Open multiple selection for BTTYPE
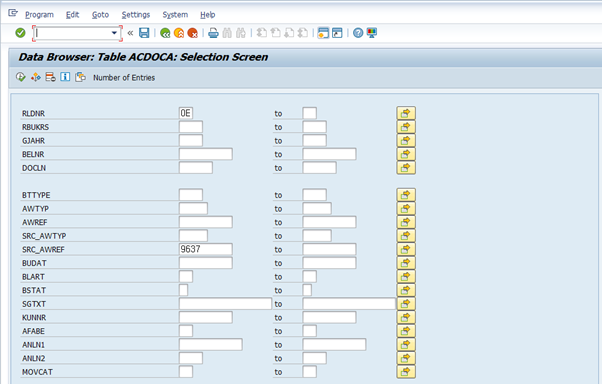The height and width of the screenshot is (384, 602). [x=406, y=195]
